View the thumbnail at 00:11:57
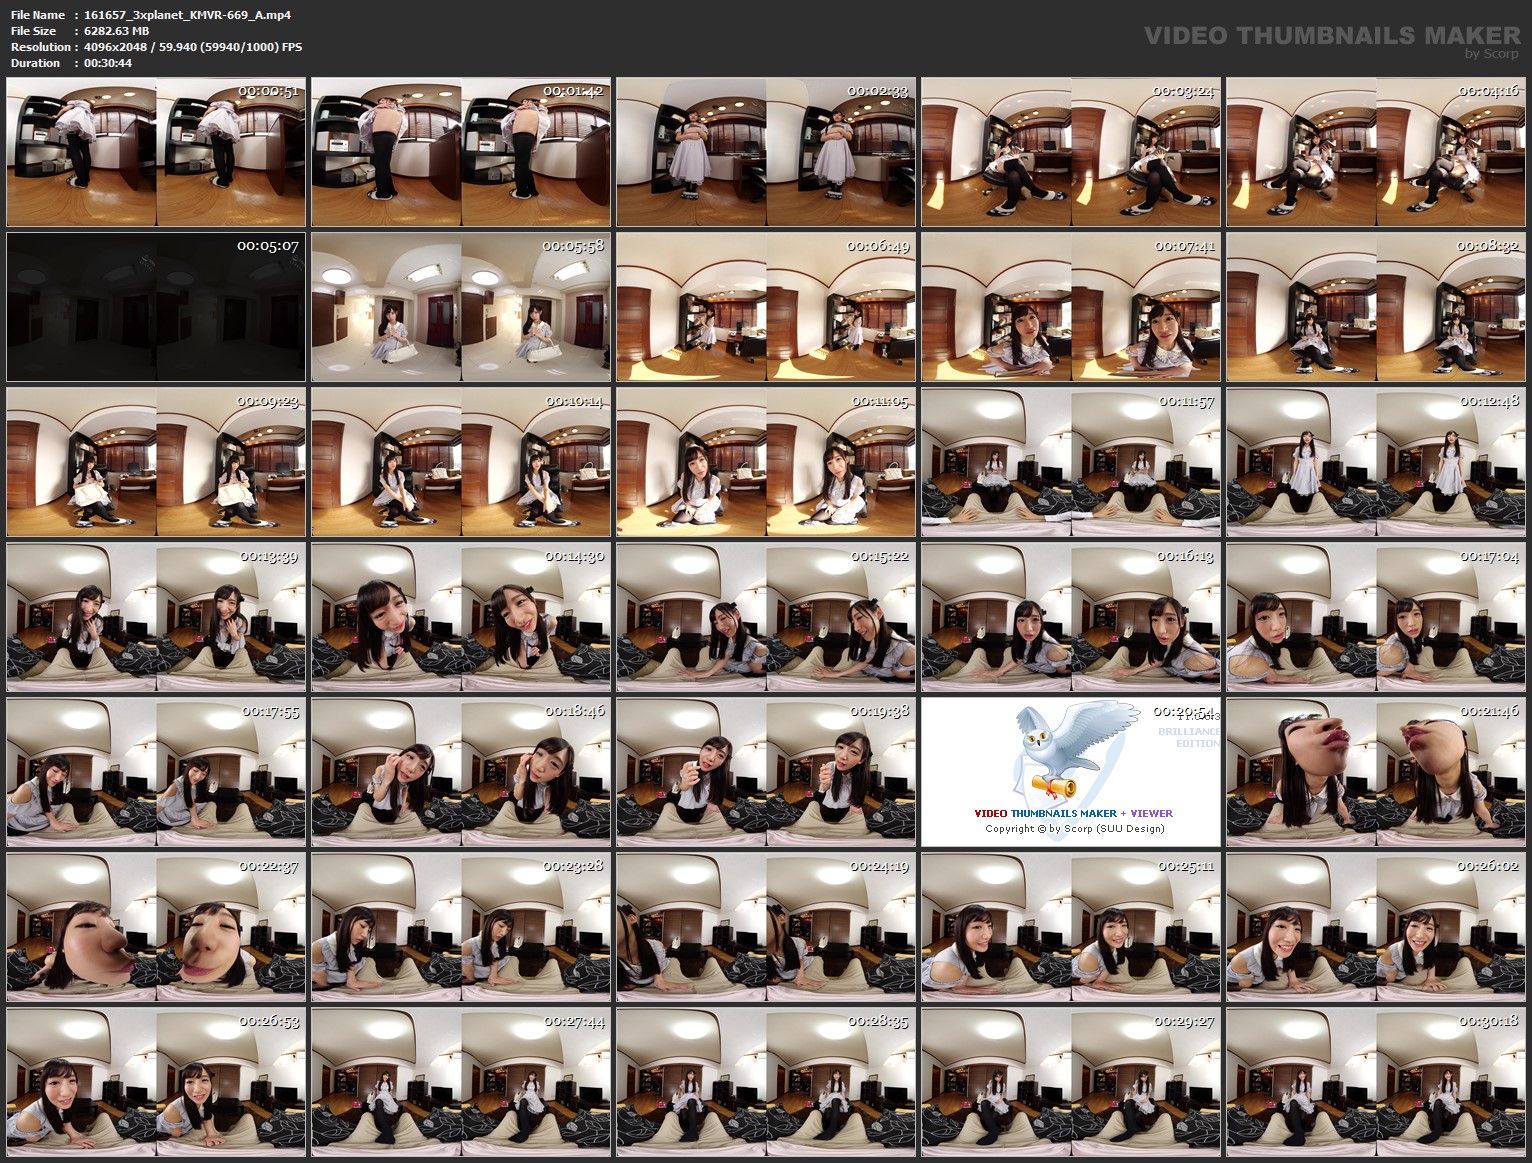 pos(1070,462)
